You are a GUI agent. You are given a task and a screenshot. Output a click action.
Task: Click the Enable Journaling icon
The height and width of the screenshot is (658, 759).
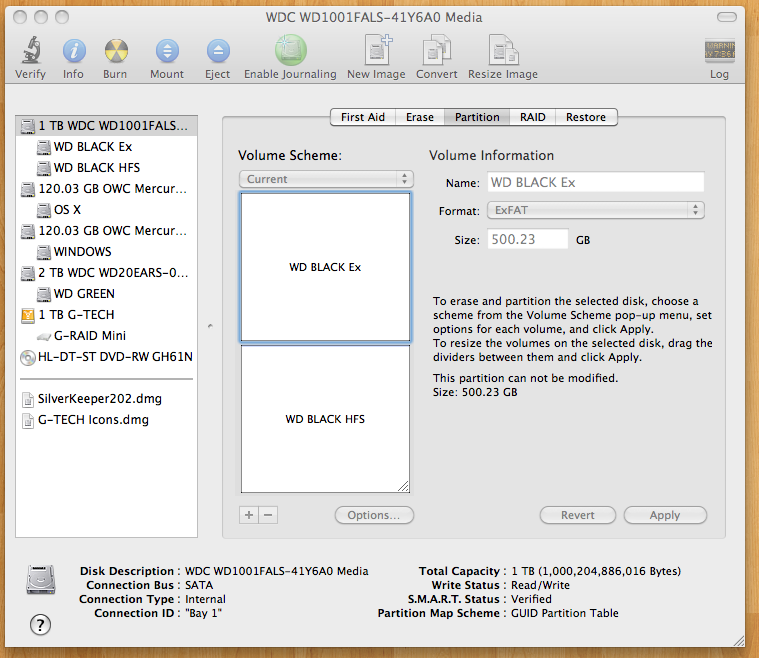pos(290,50)
